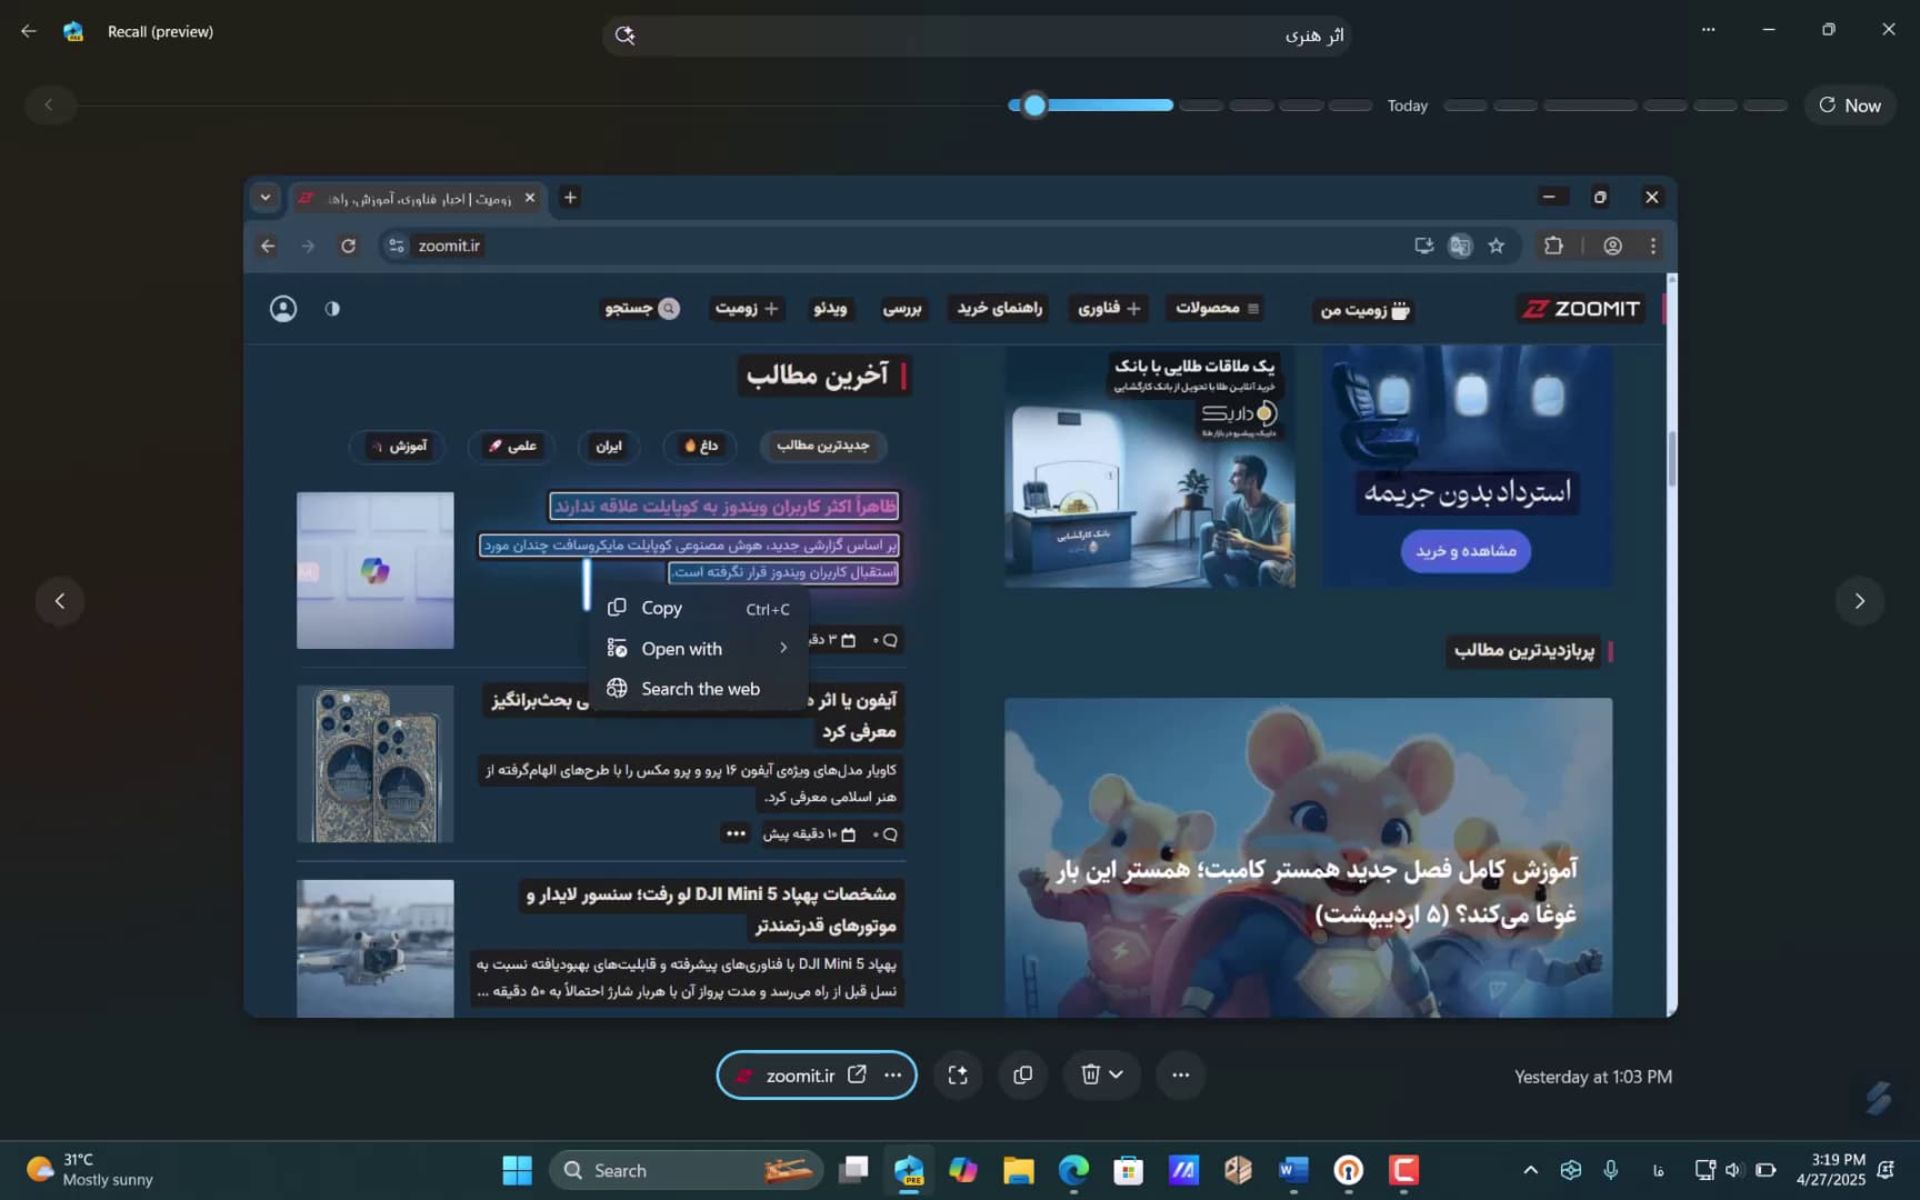Click the trash delete icon
The image size is (1920, 1200).
tap(1090, 1075)
